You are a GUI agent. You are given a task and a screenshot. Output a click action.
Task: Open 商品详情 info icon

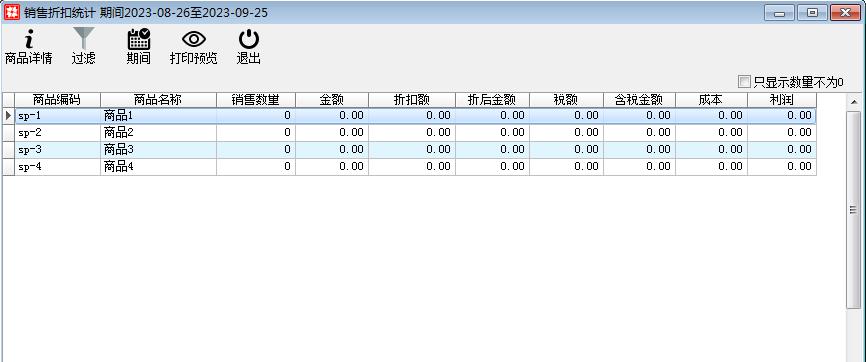coord(29,39)
